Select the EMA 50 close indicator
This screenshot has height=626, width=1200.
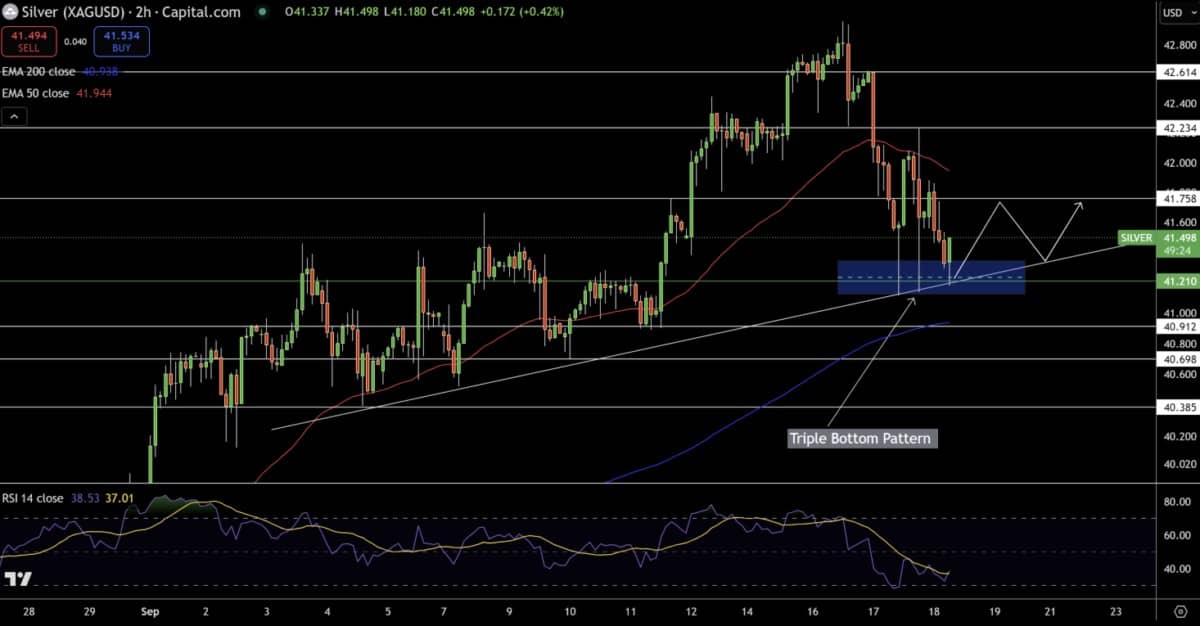pyautogui.click(x=34, y=93)
